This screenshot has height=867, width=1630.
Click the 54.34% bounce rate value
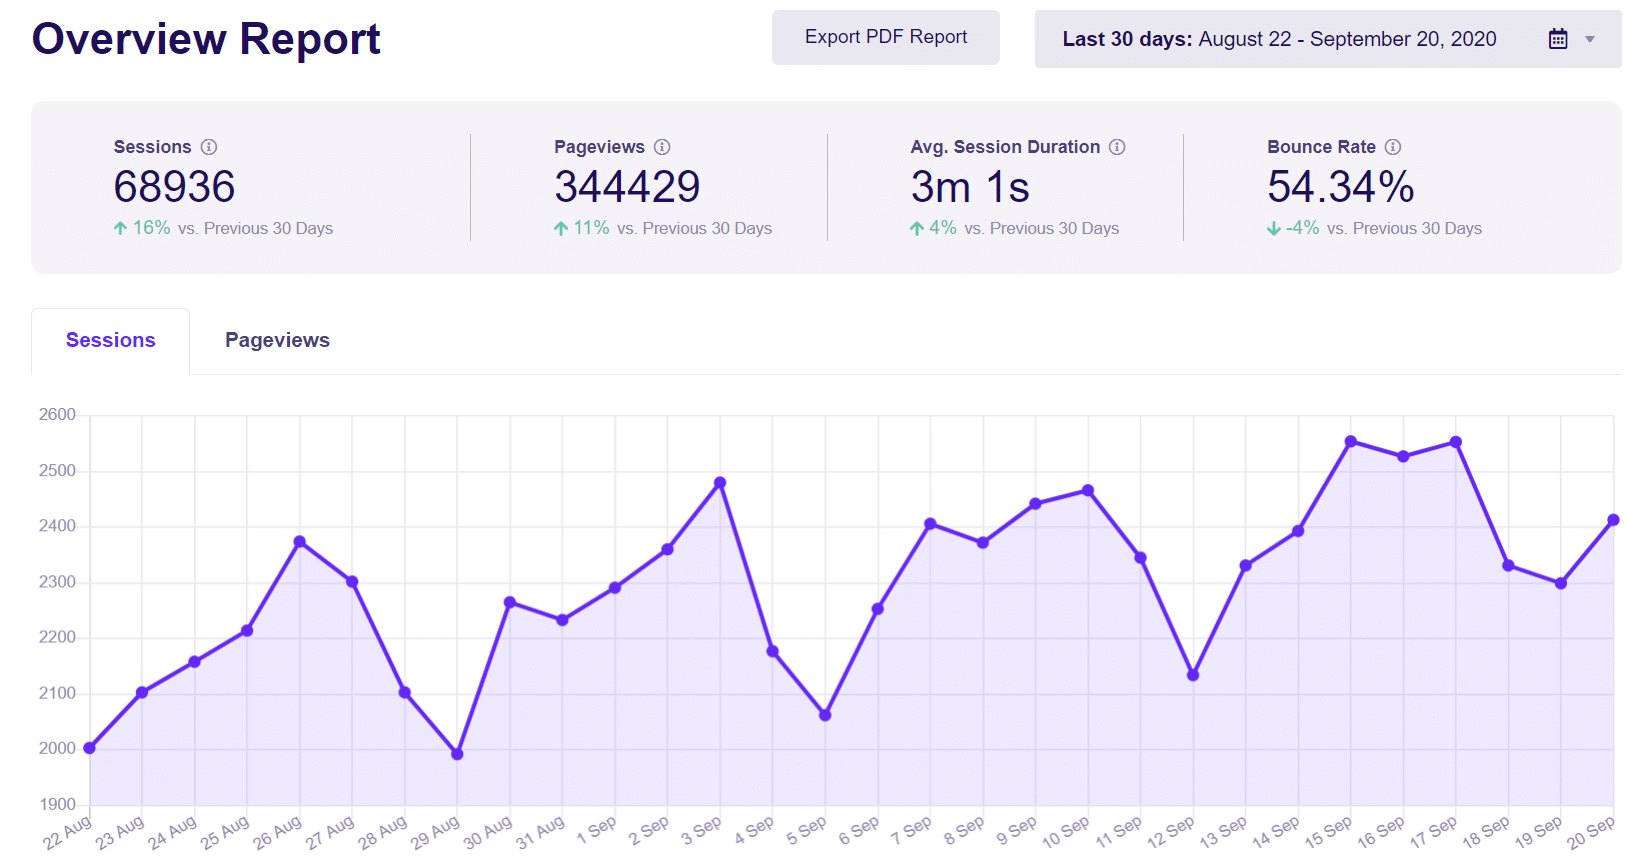click(x=1340, y=187)
